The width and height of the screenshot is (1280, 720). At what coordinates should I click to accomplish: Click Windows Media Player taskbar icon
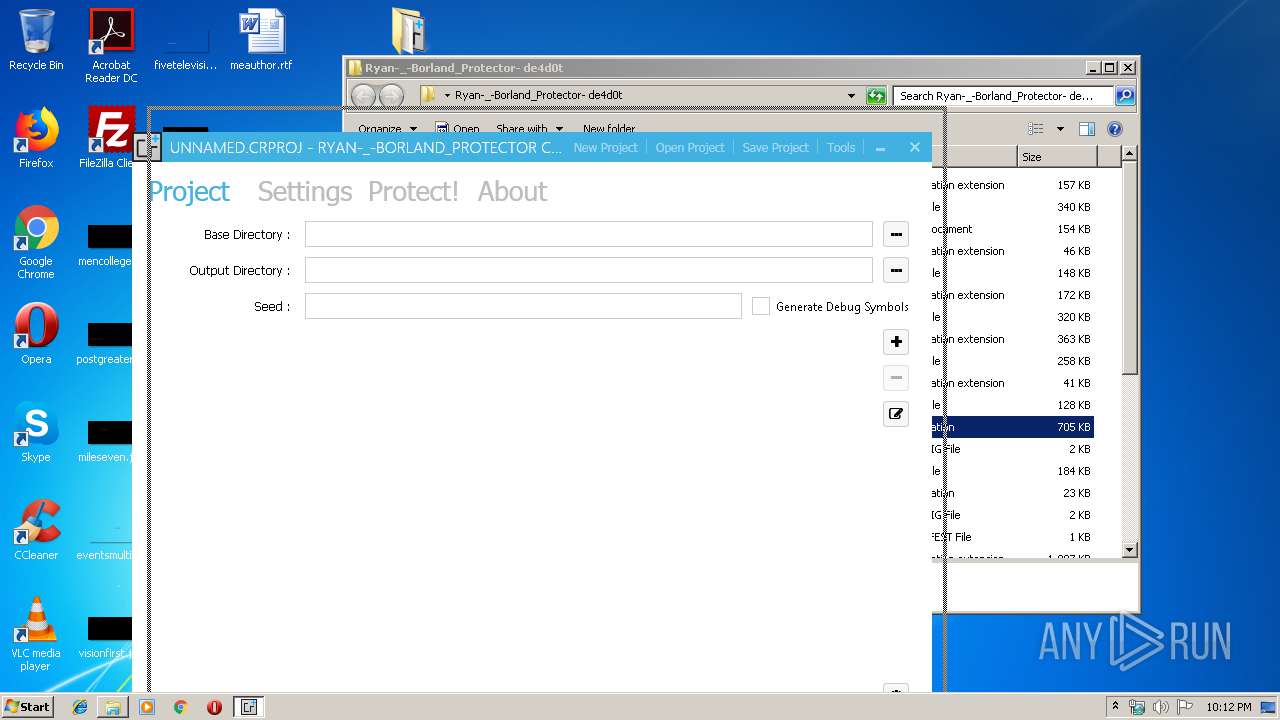(x=147, y=707)
